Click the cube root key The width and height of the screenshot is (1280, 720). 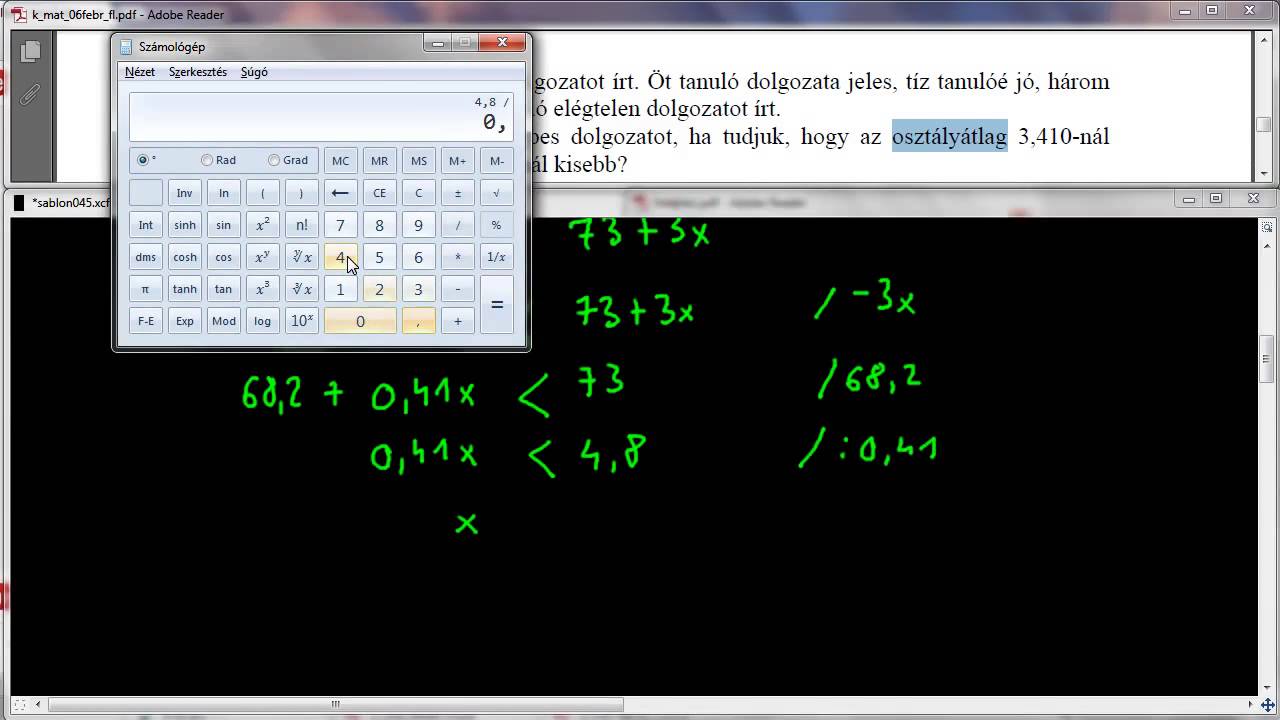click(x=301, y=289)
